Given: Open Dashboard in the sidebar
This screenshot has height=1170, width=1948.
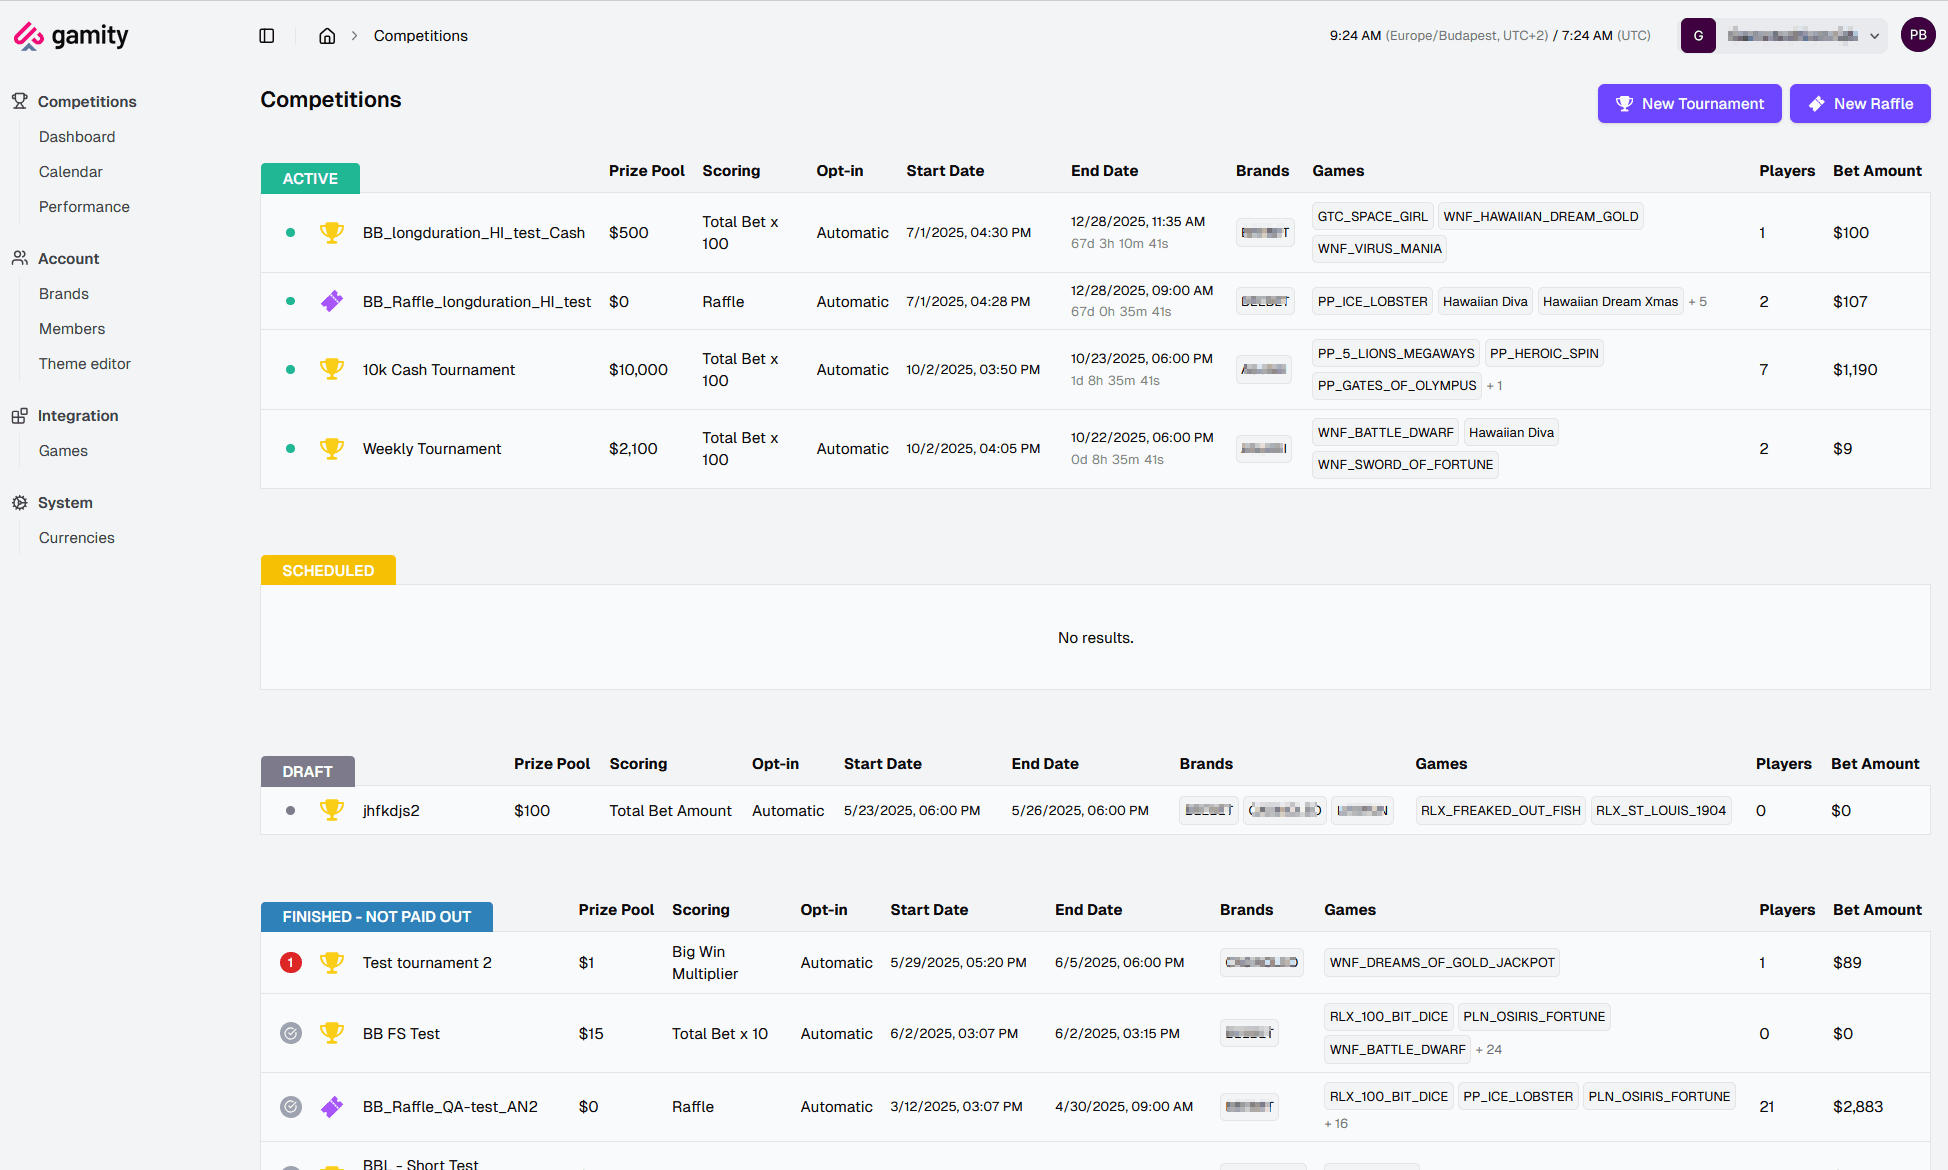Looking at the screenshot, I should point(77,137).
